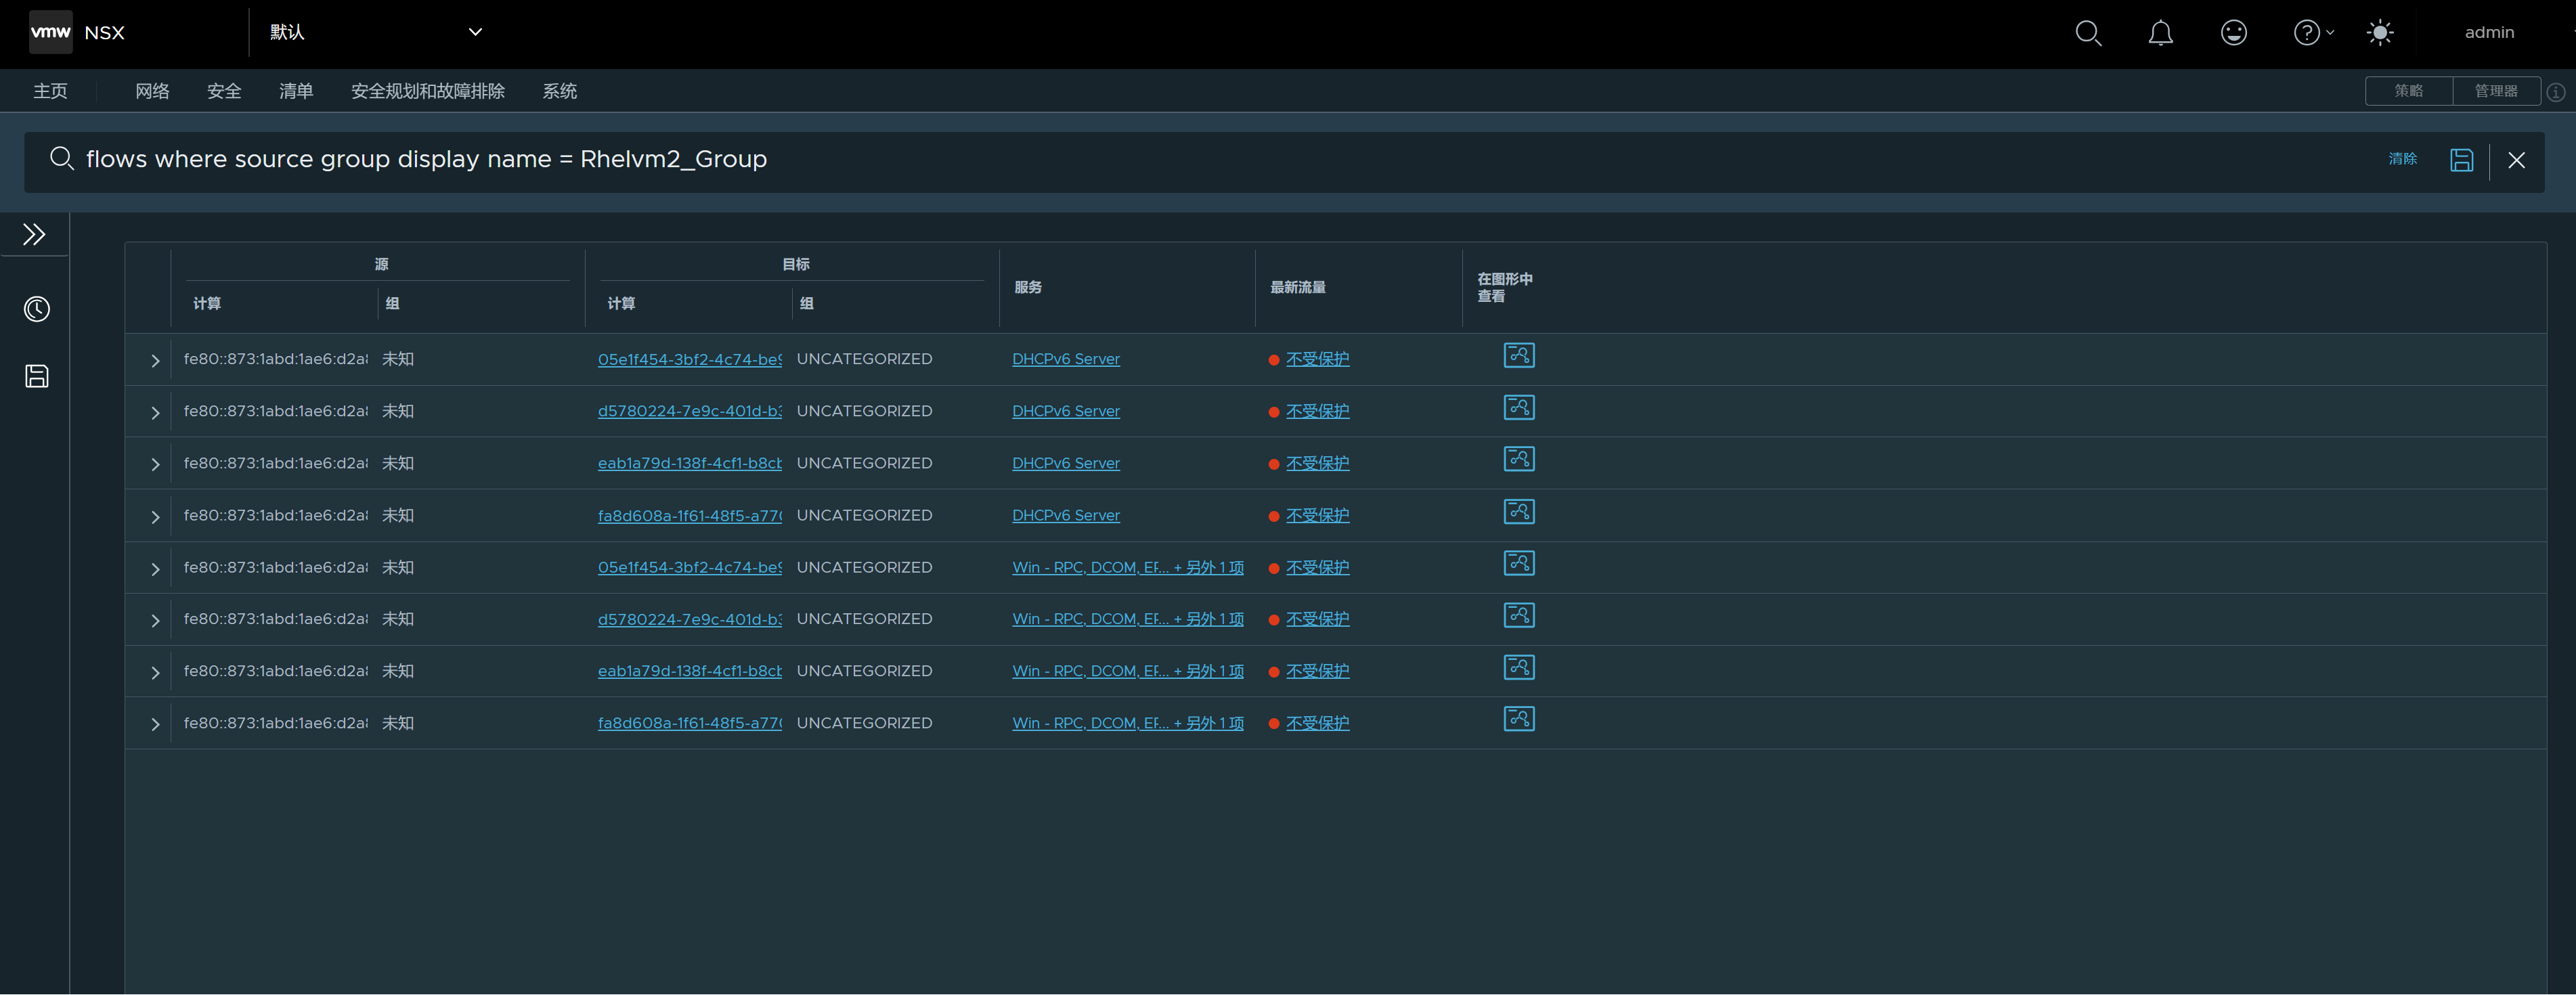View 05e1f454 Win - RPC flow in graph
The image size is (2576, 995).
(x=1518, y=563)
